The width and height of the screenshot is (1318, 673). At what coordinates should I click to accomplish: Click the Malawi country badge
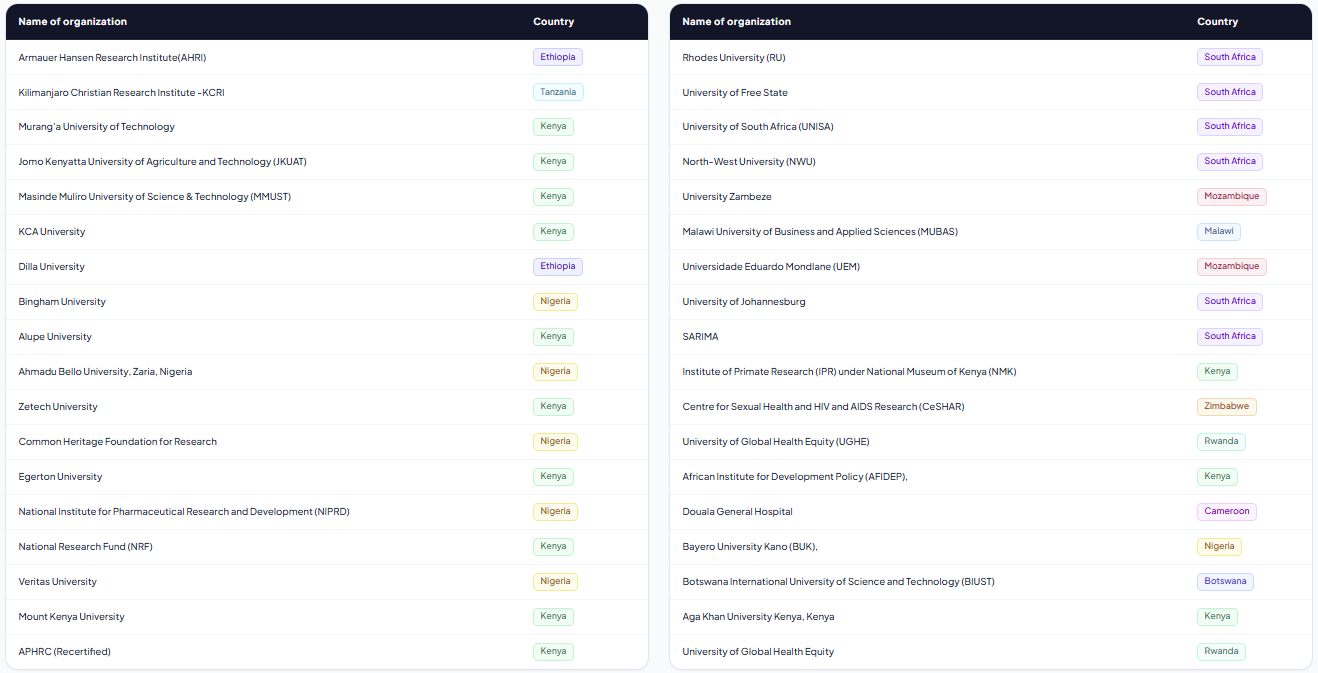(1219, 232)
